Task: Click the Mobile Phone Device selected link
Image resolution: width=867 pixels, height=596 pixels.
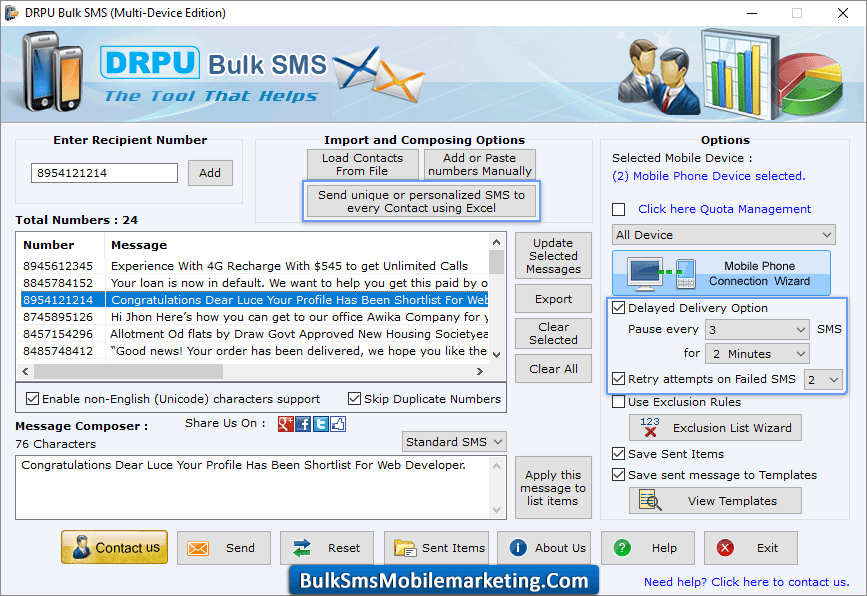Action: click(x=708, y=176)
